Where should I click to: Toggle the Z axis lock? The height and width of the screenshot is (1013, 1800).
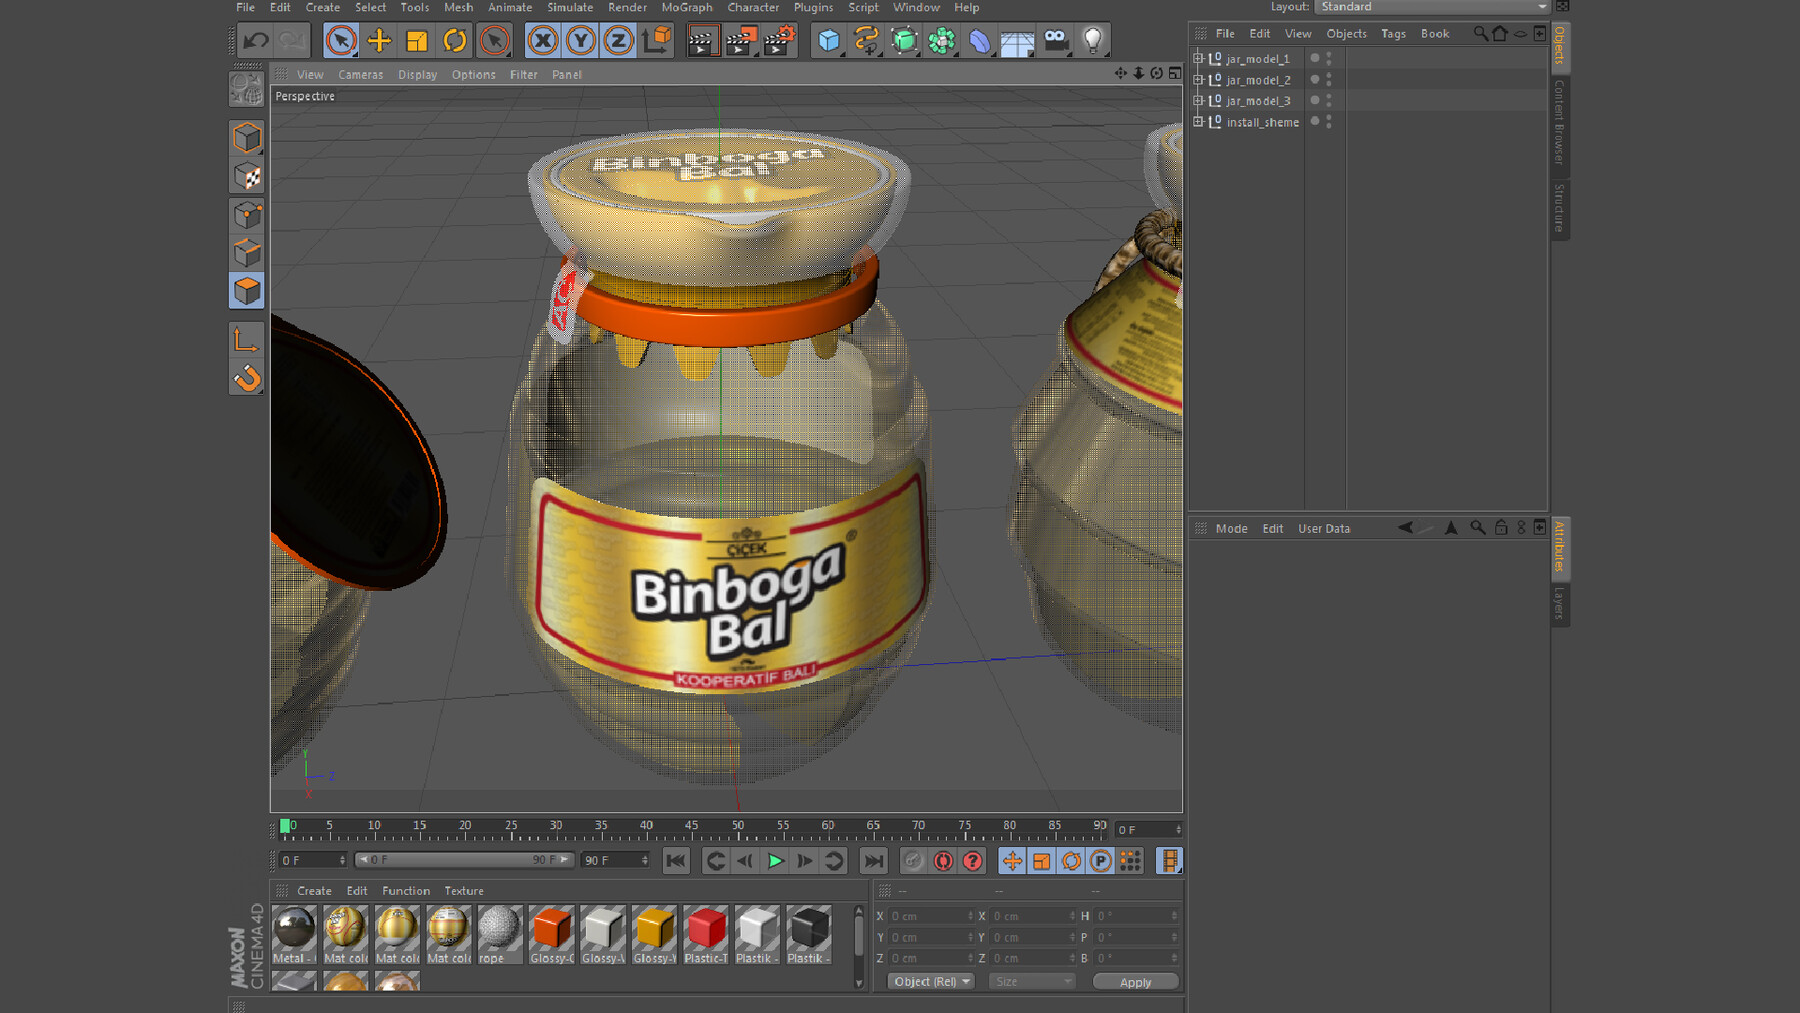[x=619, y=39]
